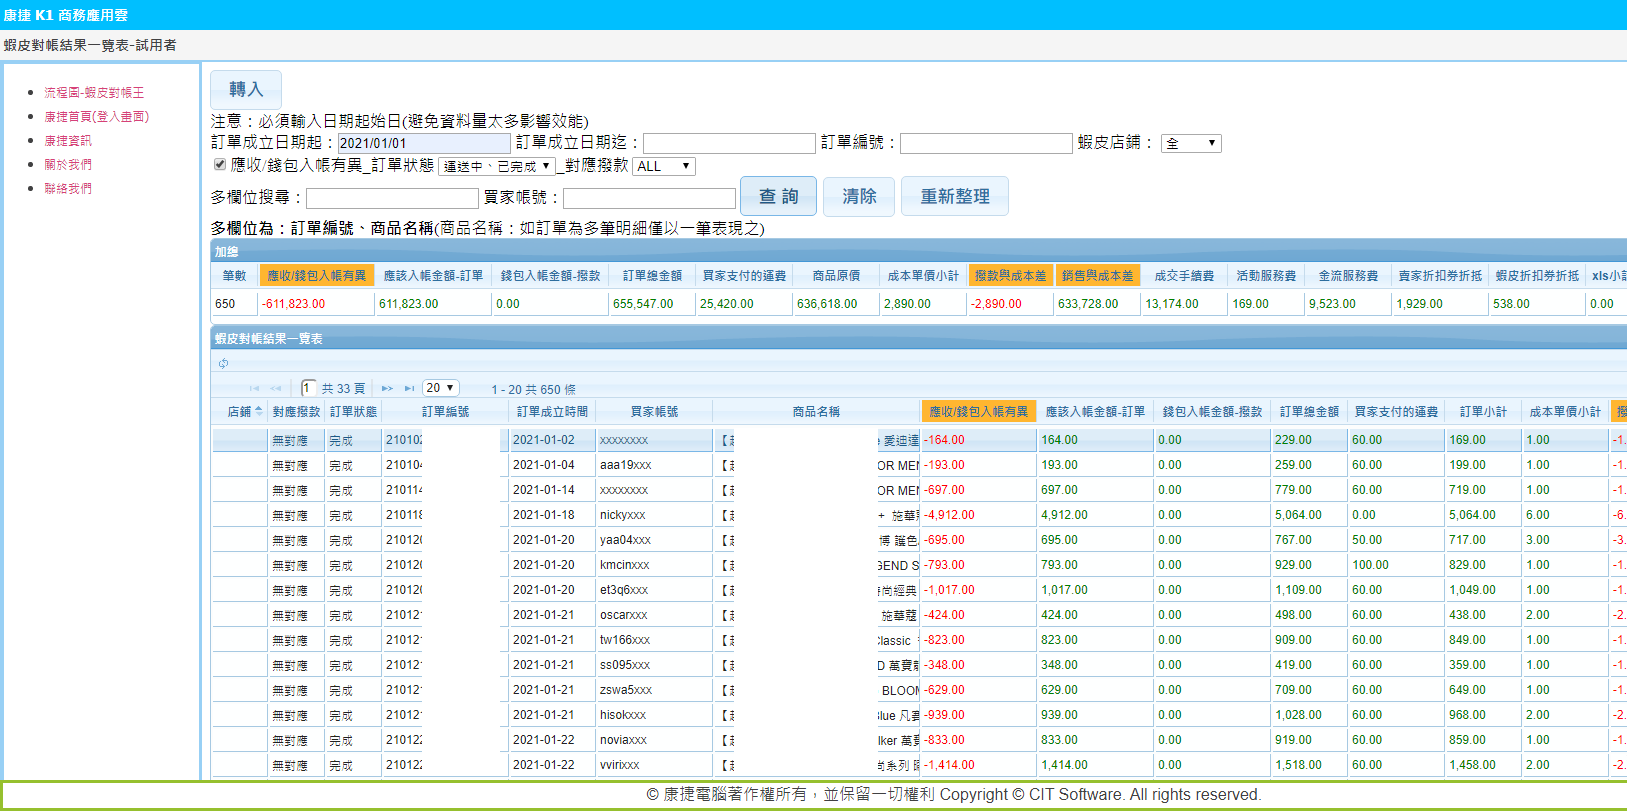Image resolution: width=1627 pixels, height=811 pixels.
Task: Jump to the last page of results
Action: [409, 388]
